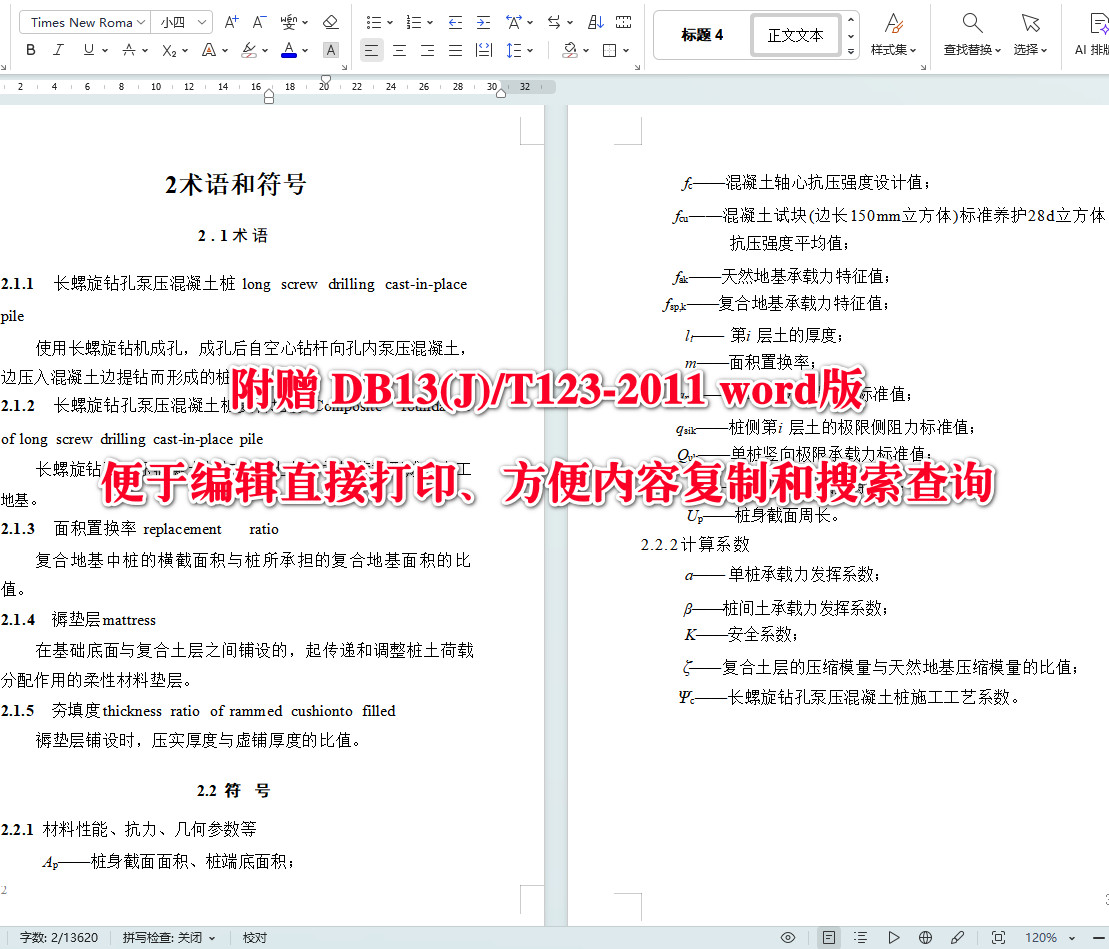Click the distributed alignment icon

coord(484,50)
